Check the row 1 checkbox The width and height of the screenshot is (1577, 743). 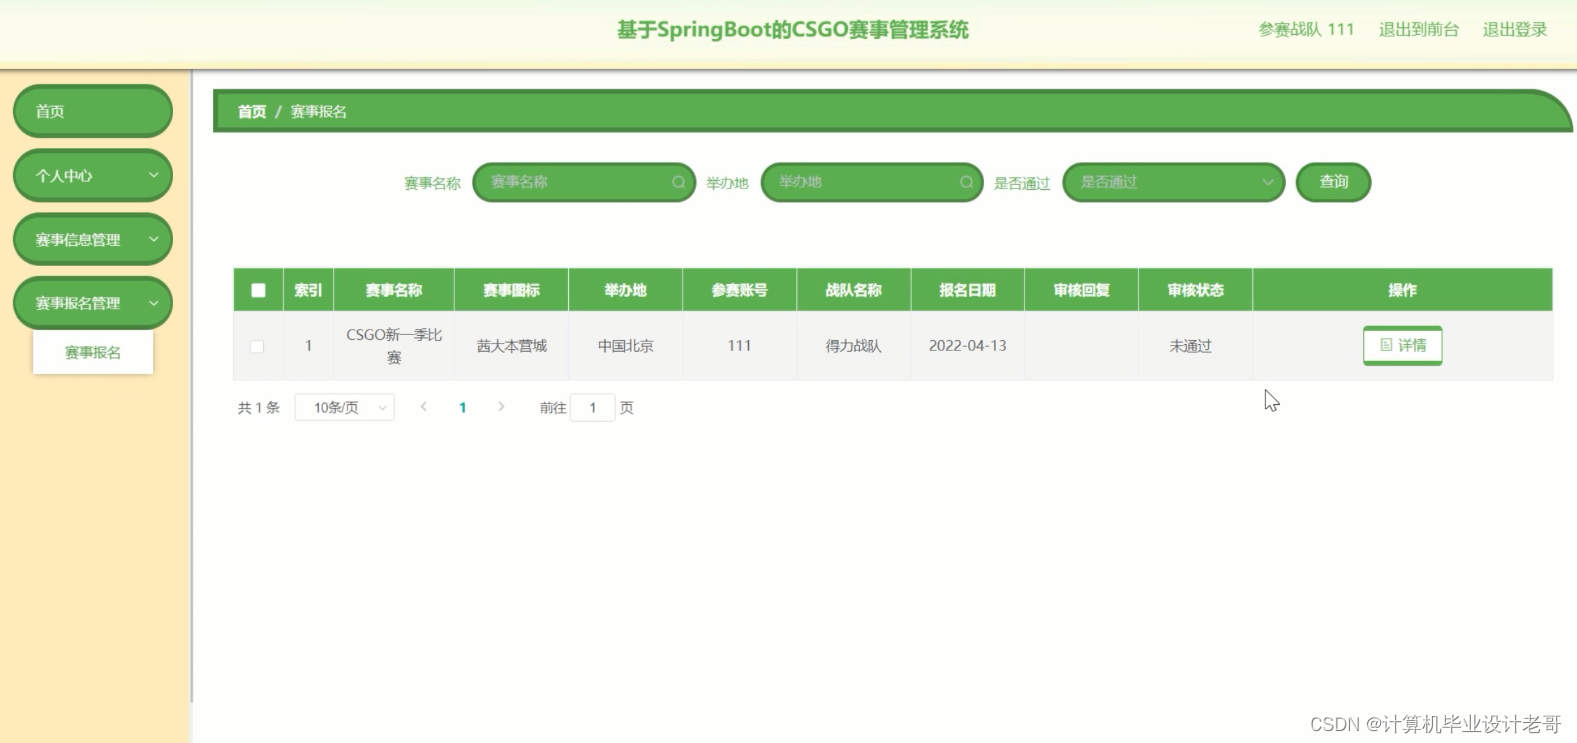tap(257, 346)
